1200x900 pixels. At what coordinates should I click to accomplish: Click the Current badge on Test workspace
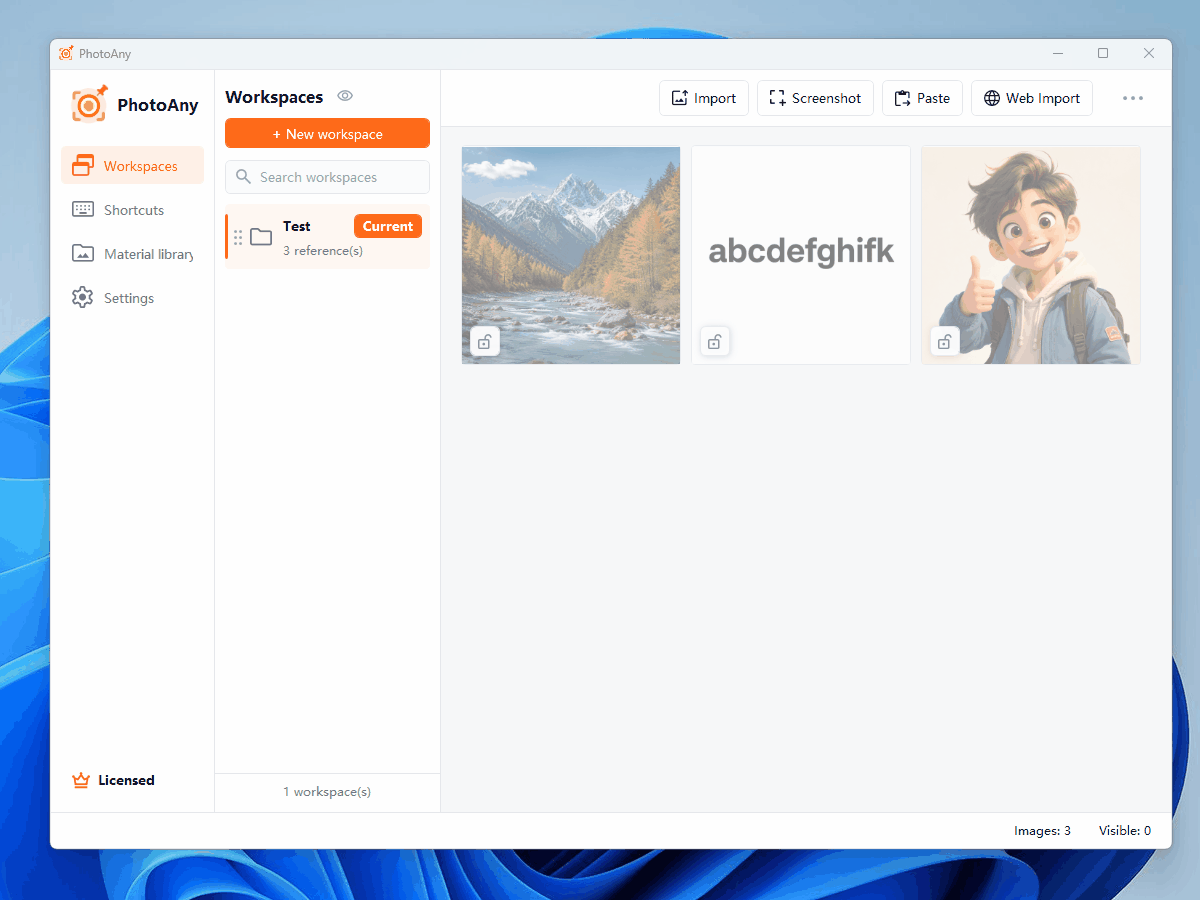[388, 226]
